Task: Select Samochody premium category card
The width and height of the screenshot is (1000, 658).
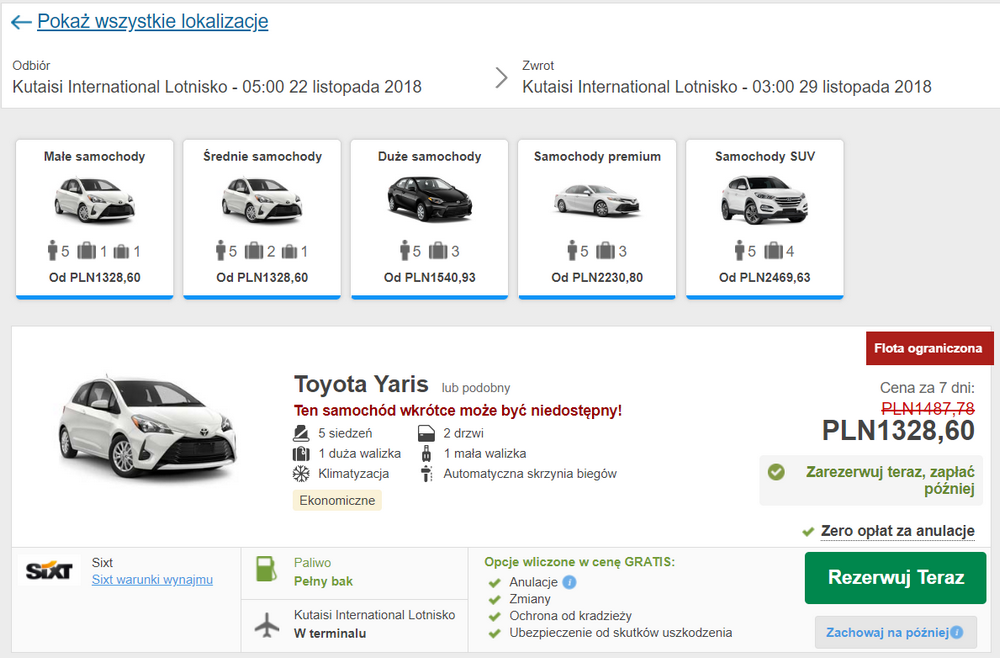Action: pyautogui.click(x=597, y=219)
